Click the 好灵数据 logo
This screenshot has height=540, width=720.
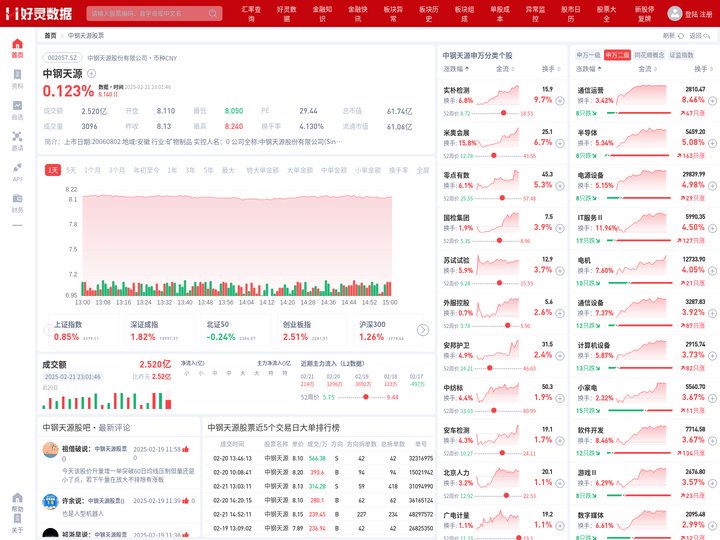[x=39, y=13]
